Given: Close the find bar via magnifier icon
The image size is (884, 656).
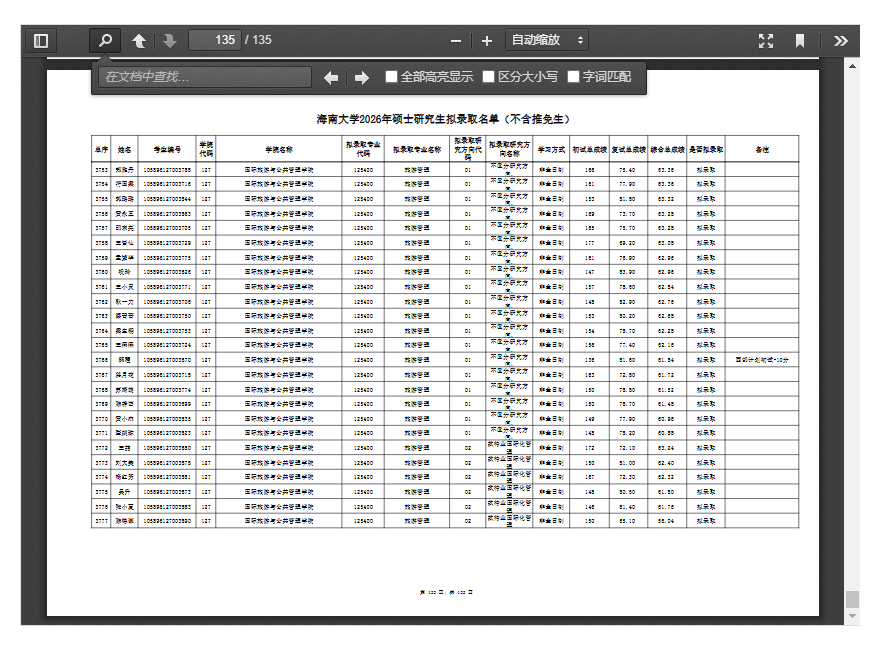Looking at the screenshot, I should [x=105, y=40].
